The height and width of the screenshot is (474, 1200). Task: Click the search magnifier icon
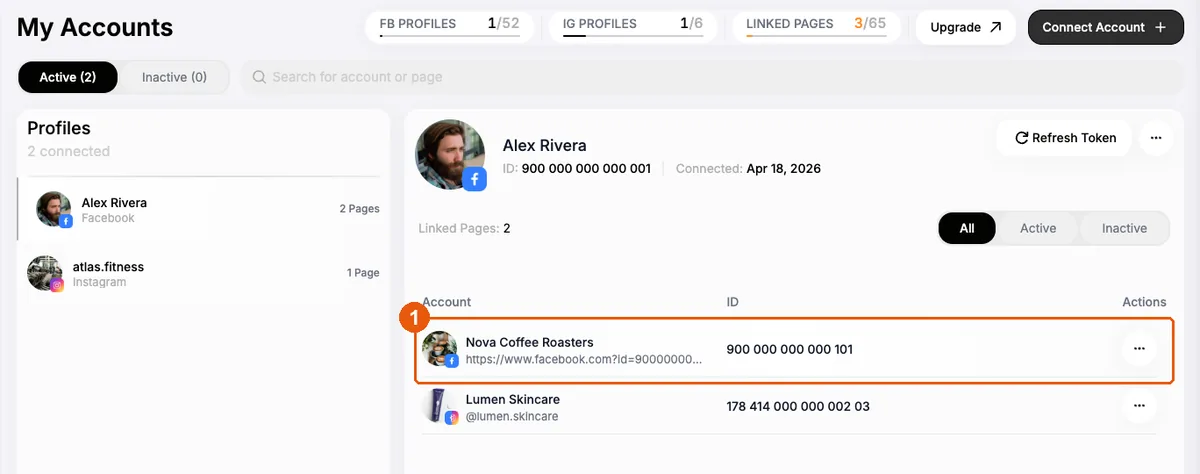point(259,77)
